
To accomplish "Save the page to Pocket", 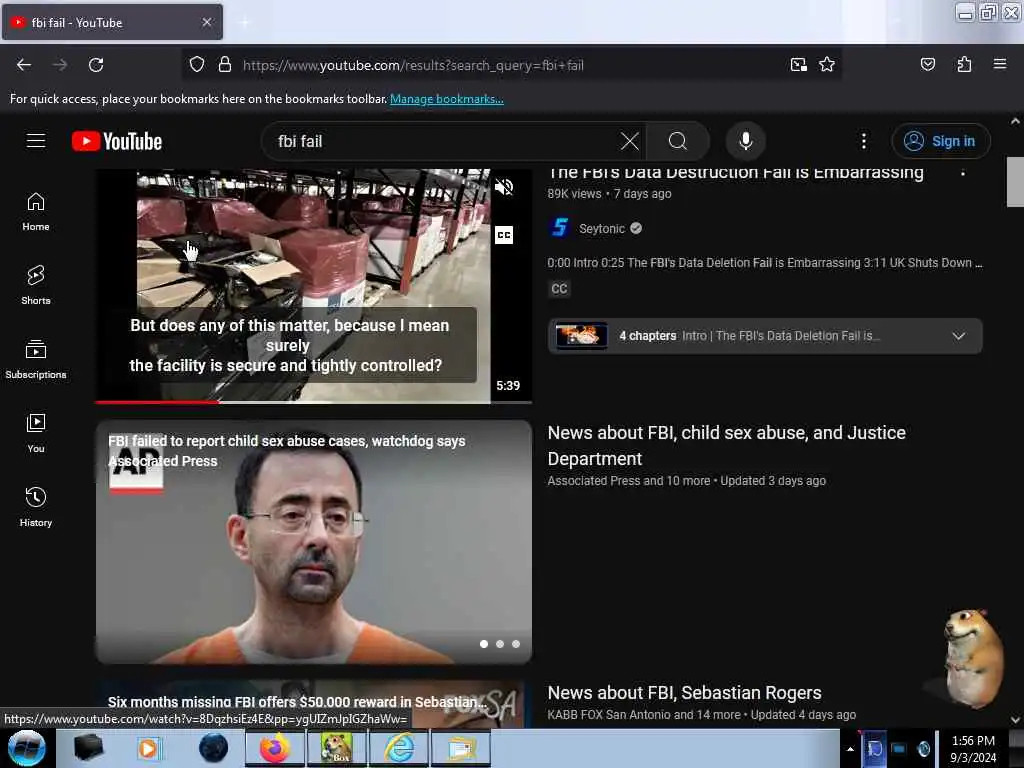I will pos(927,64).
